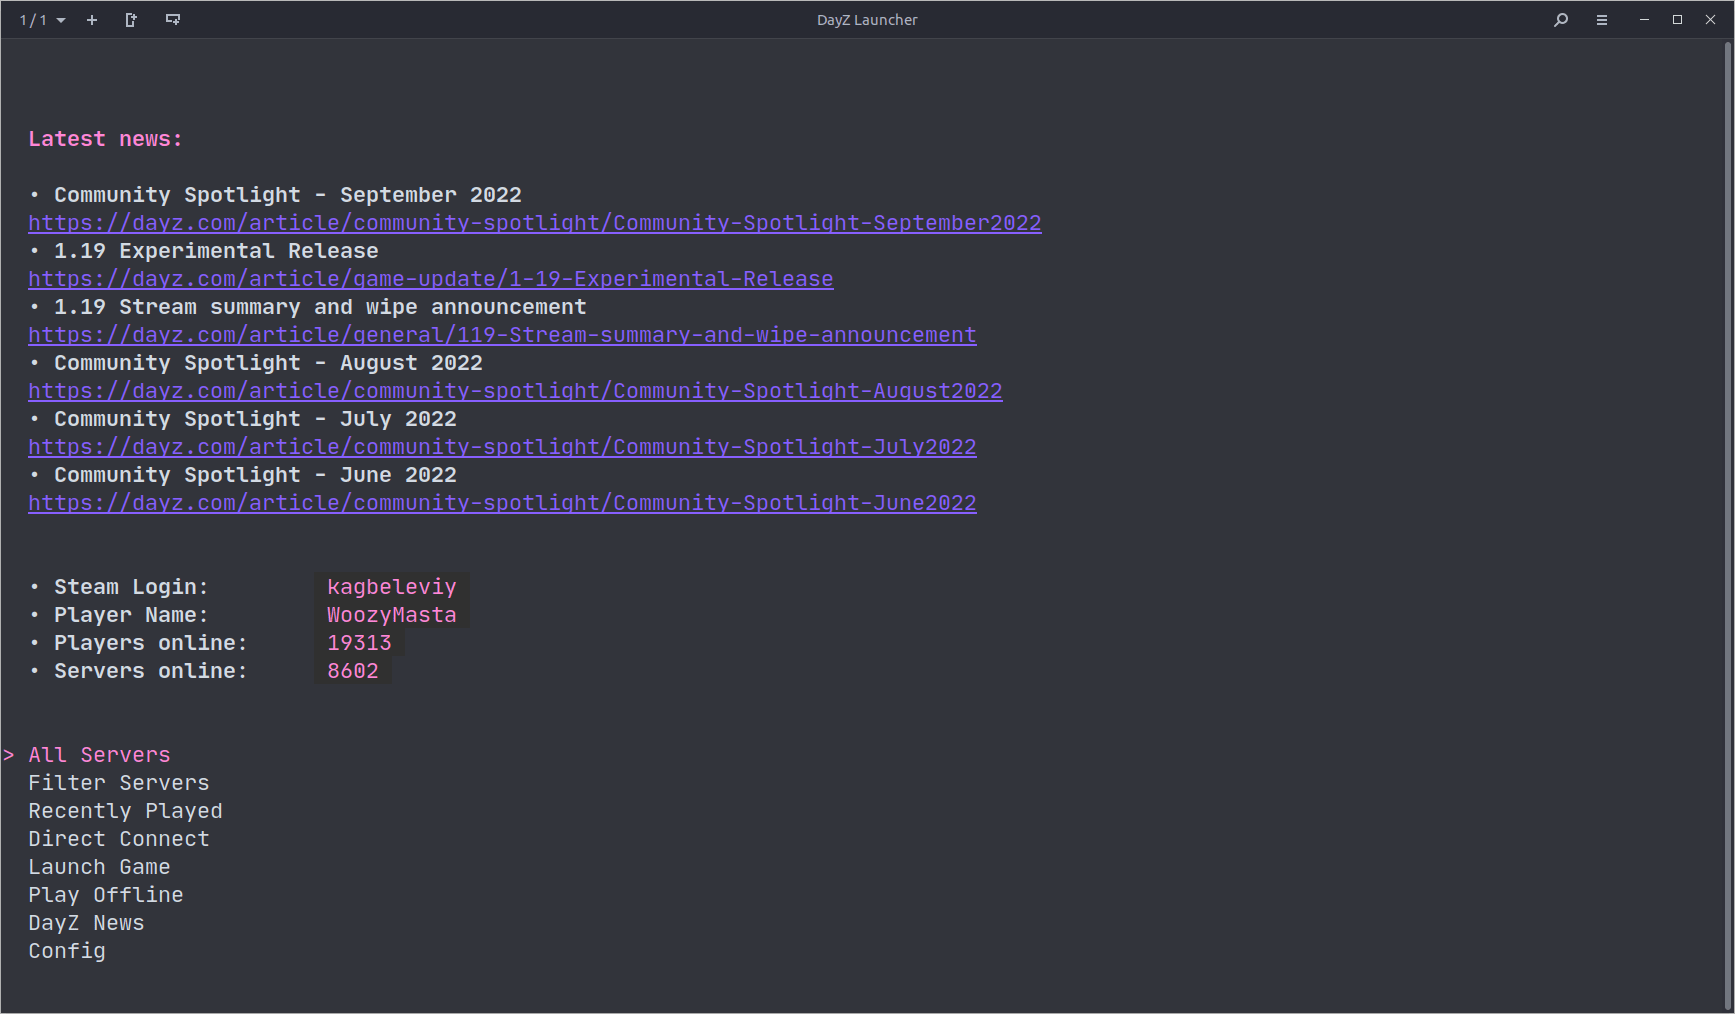This screenshot has width=1735, height=1014.
Task: Open Community Spotlight August2022 link
Action: pyautogui.click(x=515, y=391)
